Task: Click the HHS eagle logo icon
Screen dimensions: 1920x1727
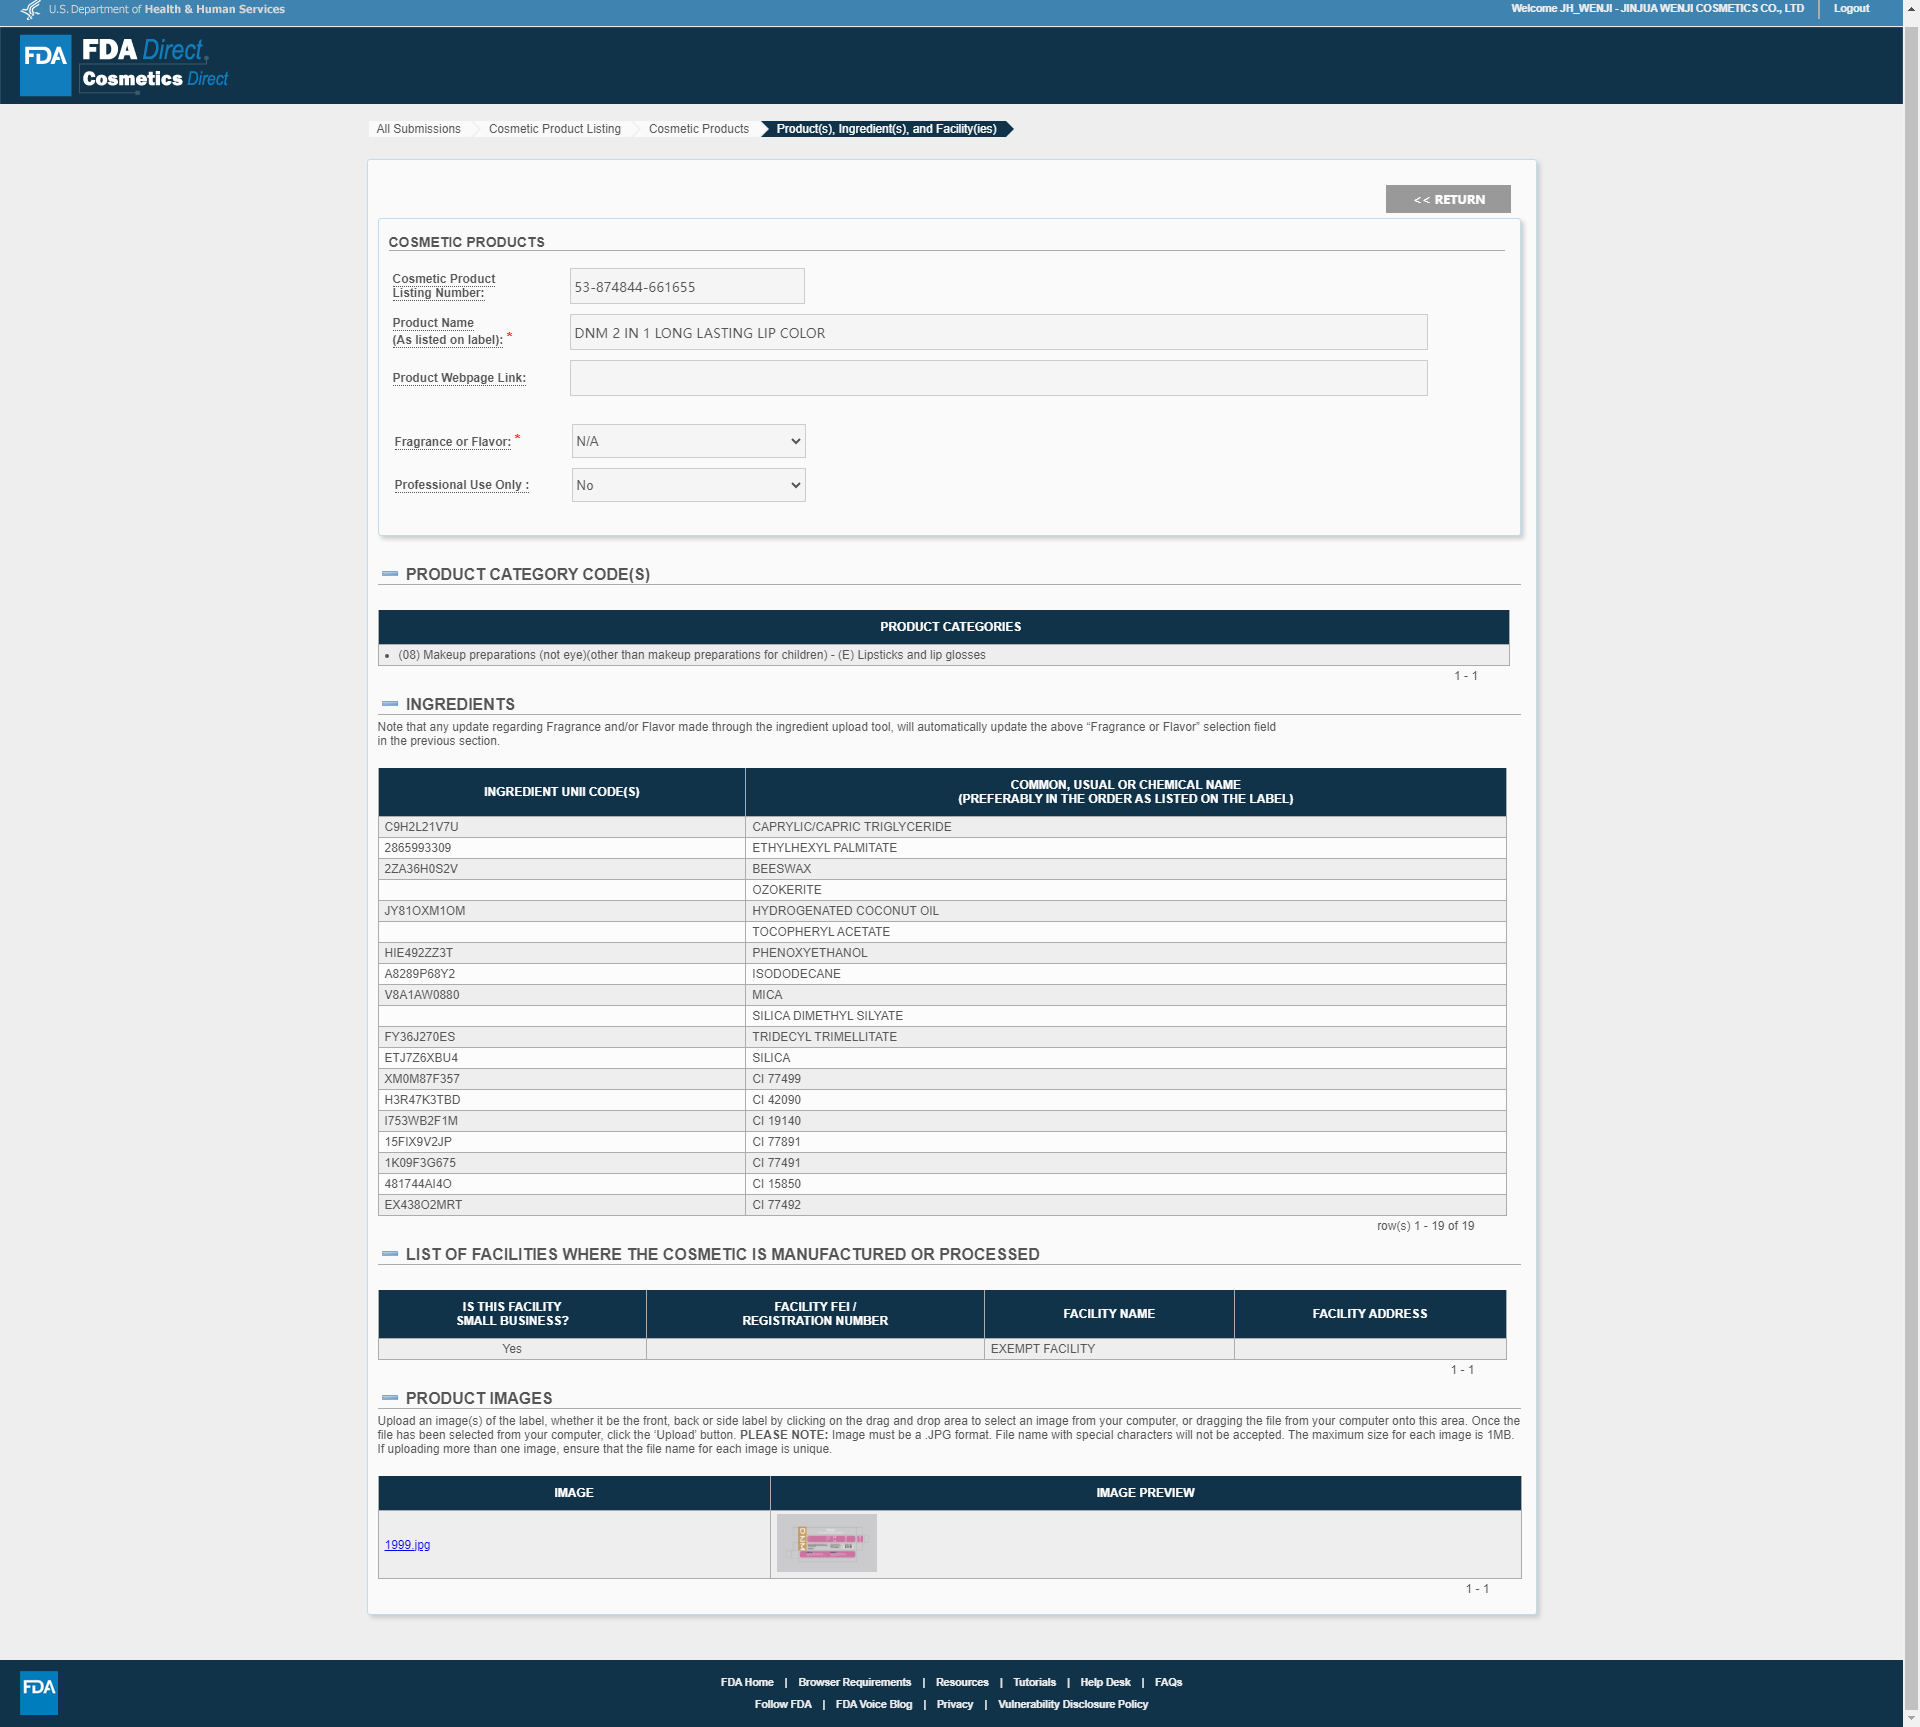Action: click(31, 10)
